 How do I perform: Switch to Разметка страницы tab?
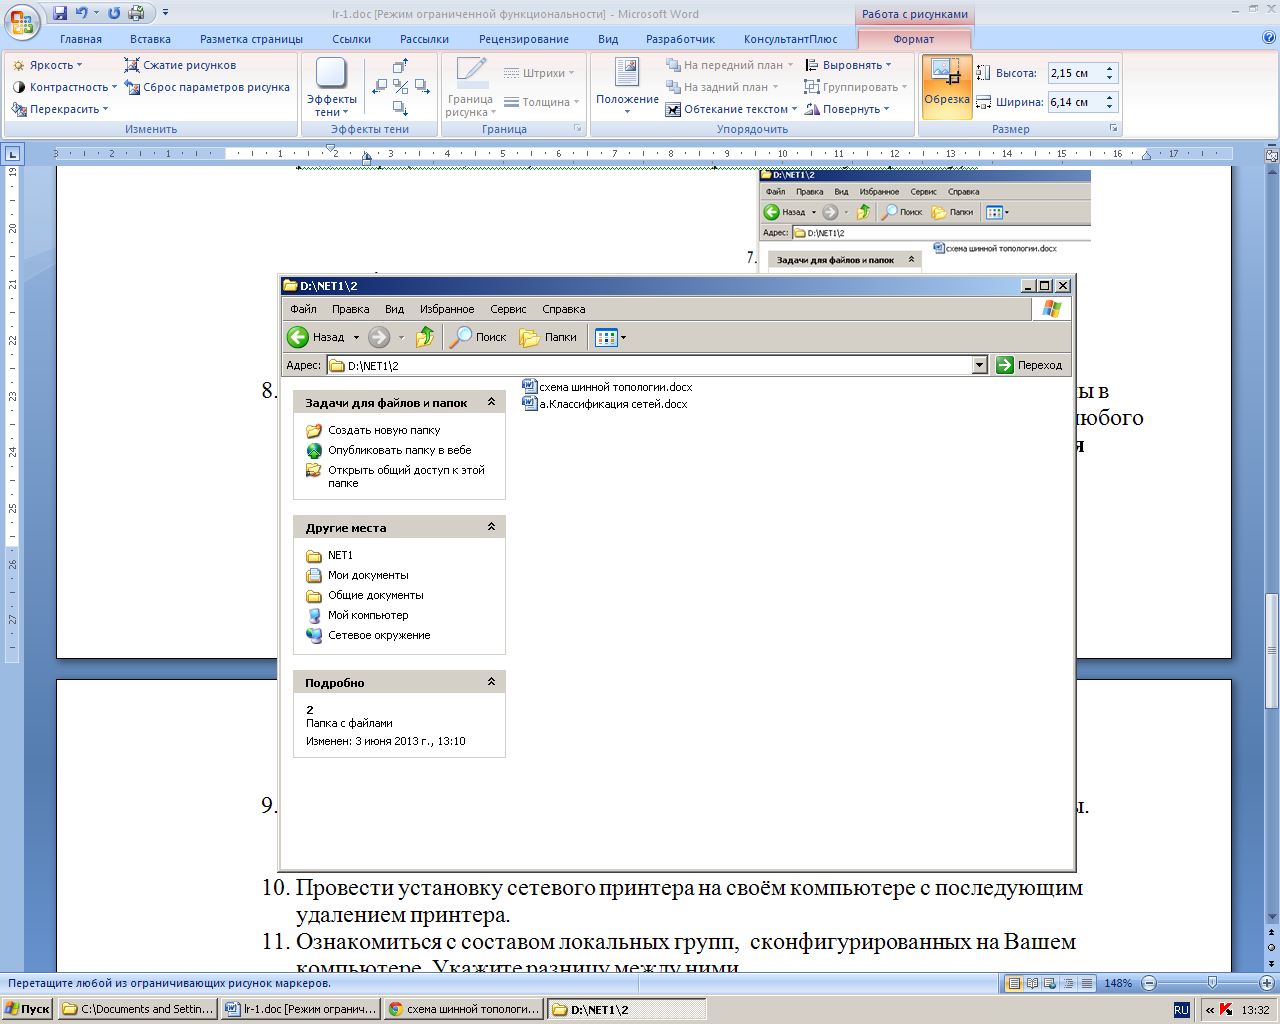[251, 39]
